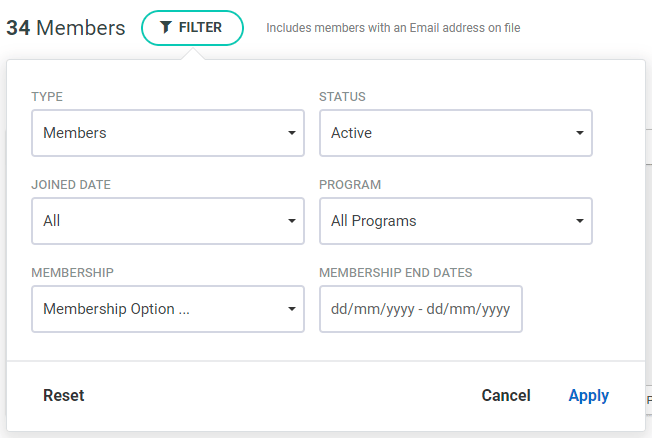
Task: Click the MEMBERSHIP END DATES label
Action: point(395,273)
